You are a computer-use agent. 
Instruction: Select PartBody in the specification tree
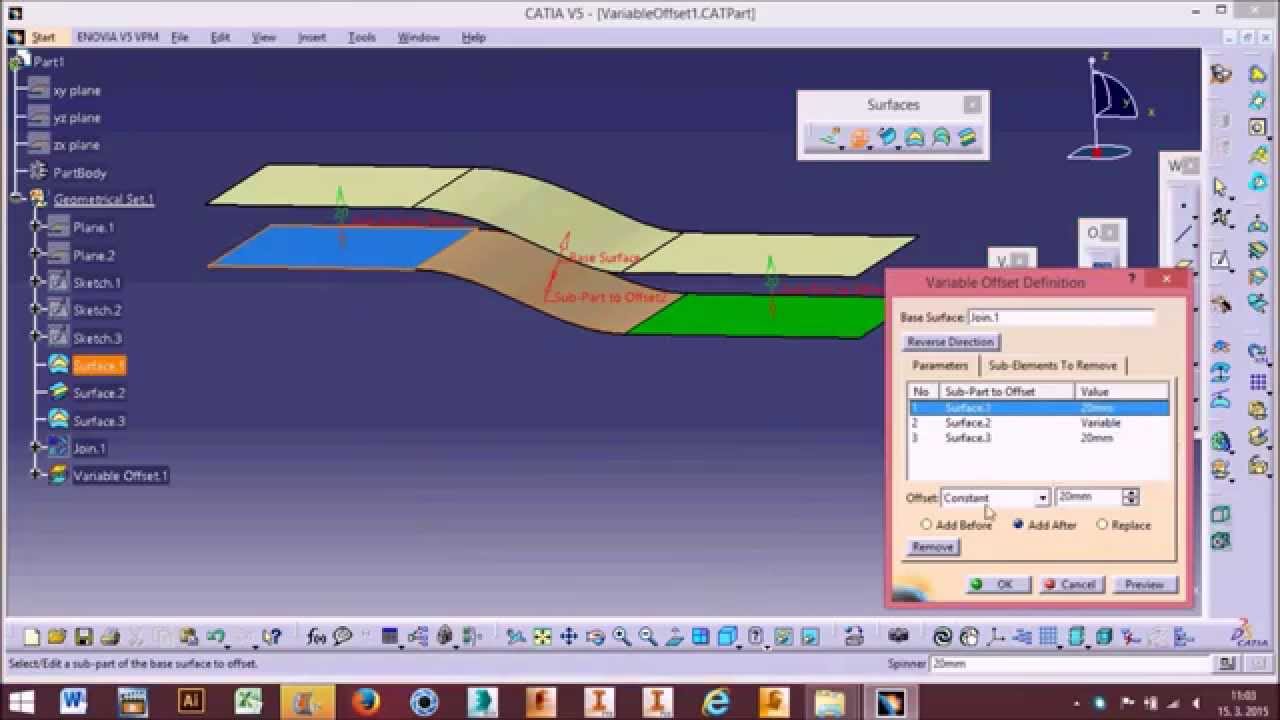pos(80,172)
